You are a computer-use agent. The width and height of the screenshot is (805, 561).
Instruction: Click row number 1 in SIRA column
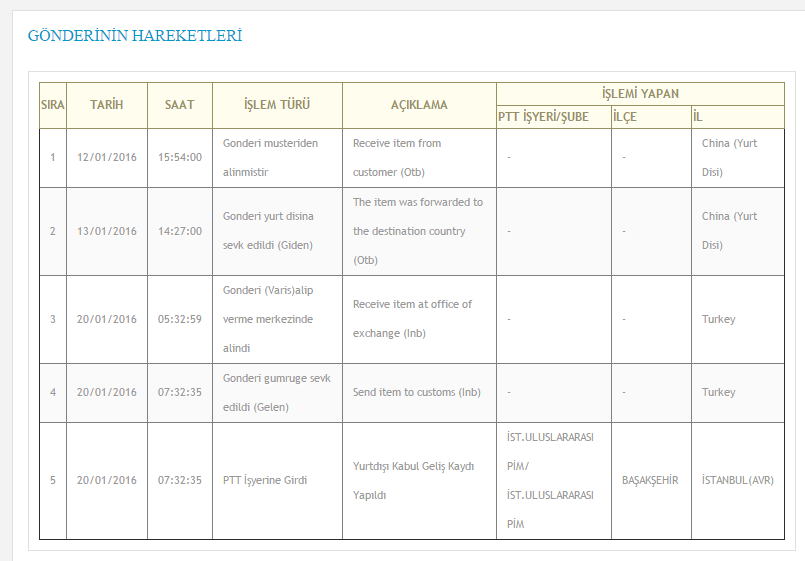click(x=53, y=158)
